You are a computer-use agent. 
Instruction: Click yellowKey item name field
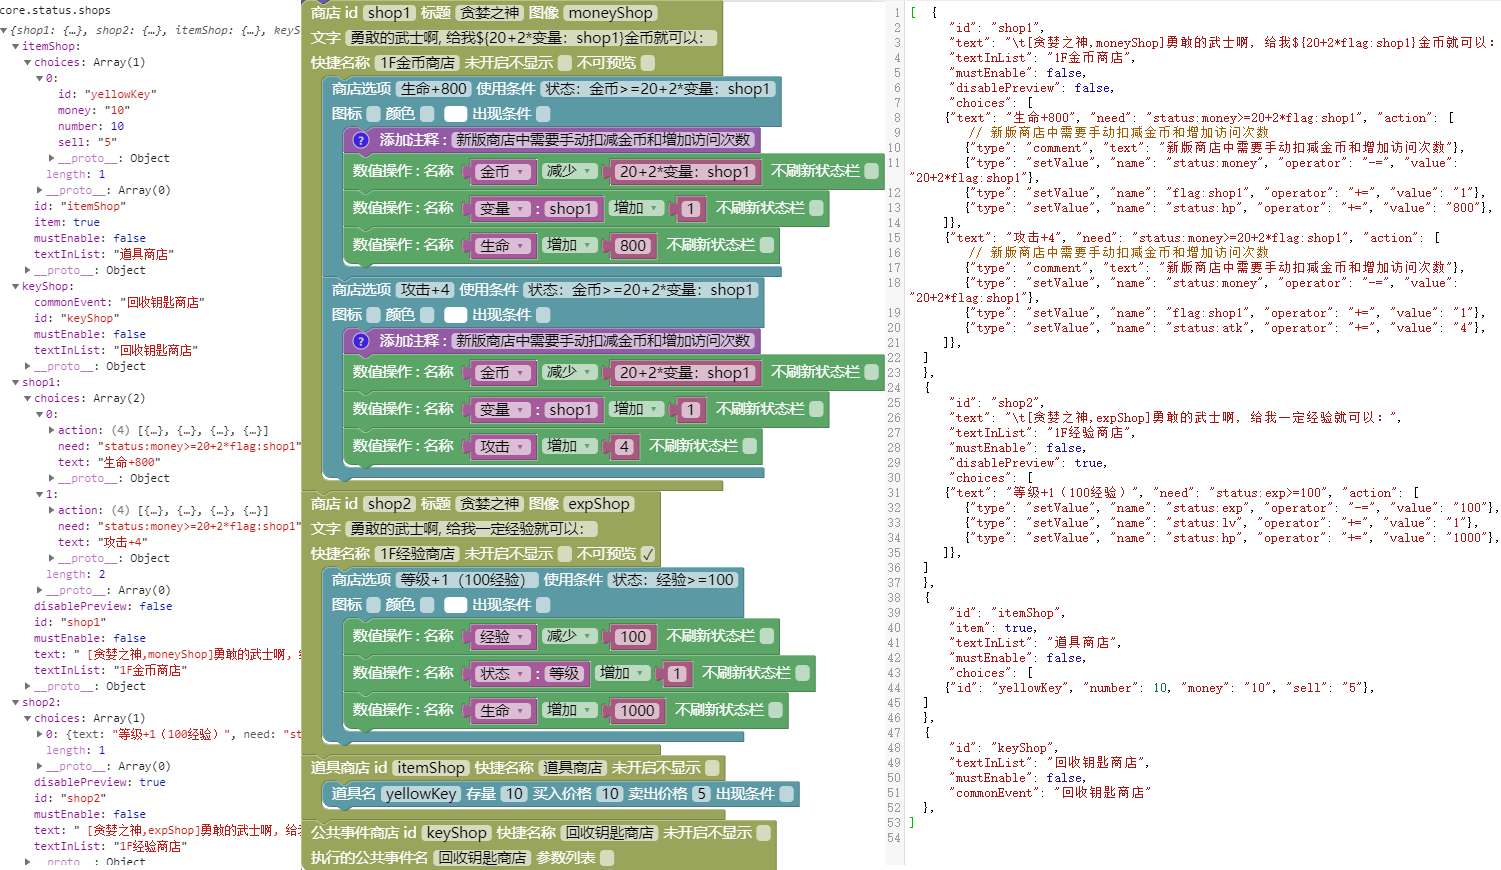pos(420,794)
